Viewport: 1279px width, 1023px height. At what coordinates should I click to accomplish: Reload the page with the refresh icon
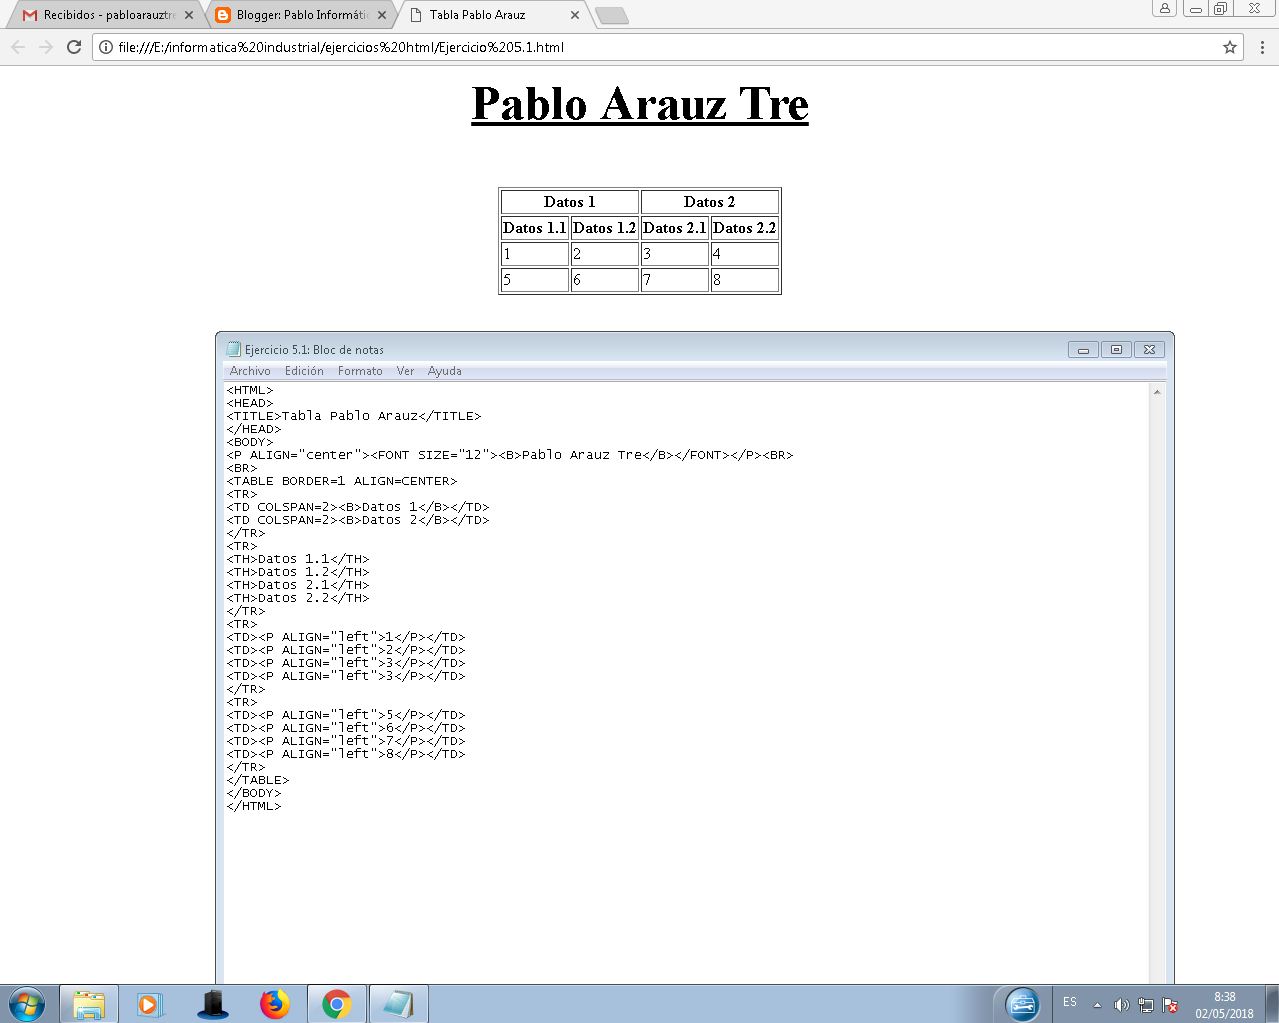(x=73, y=47)
